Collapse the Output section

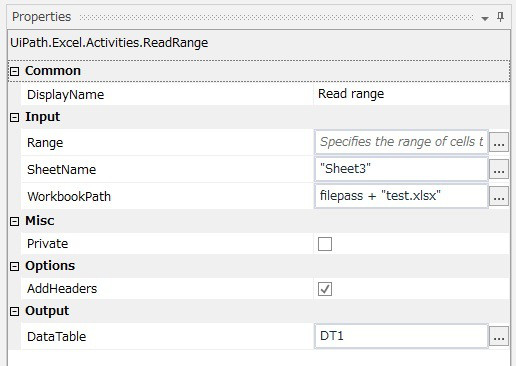(x=14, y=311)
